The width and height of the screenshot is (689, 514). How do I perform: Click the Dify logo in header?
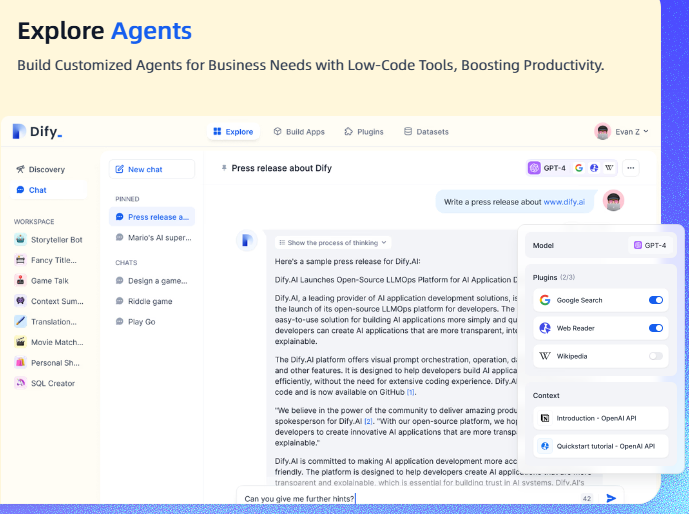coord(37,132)
